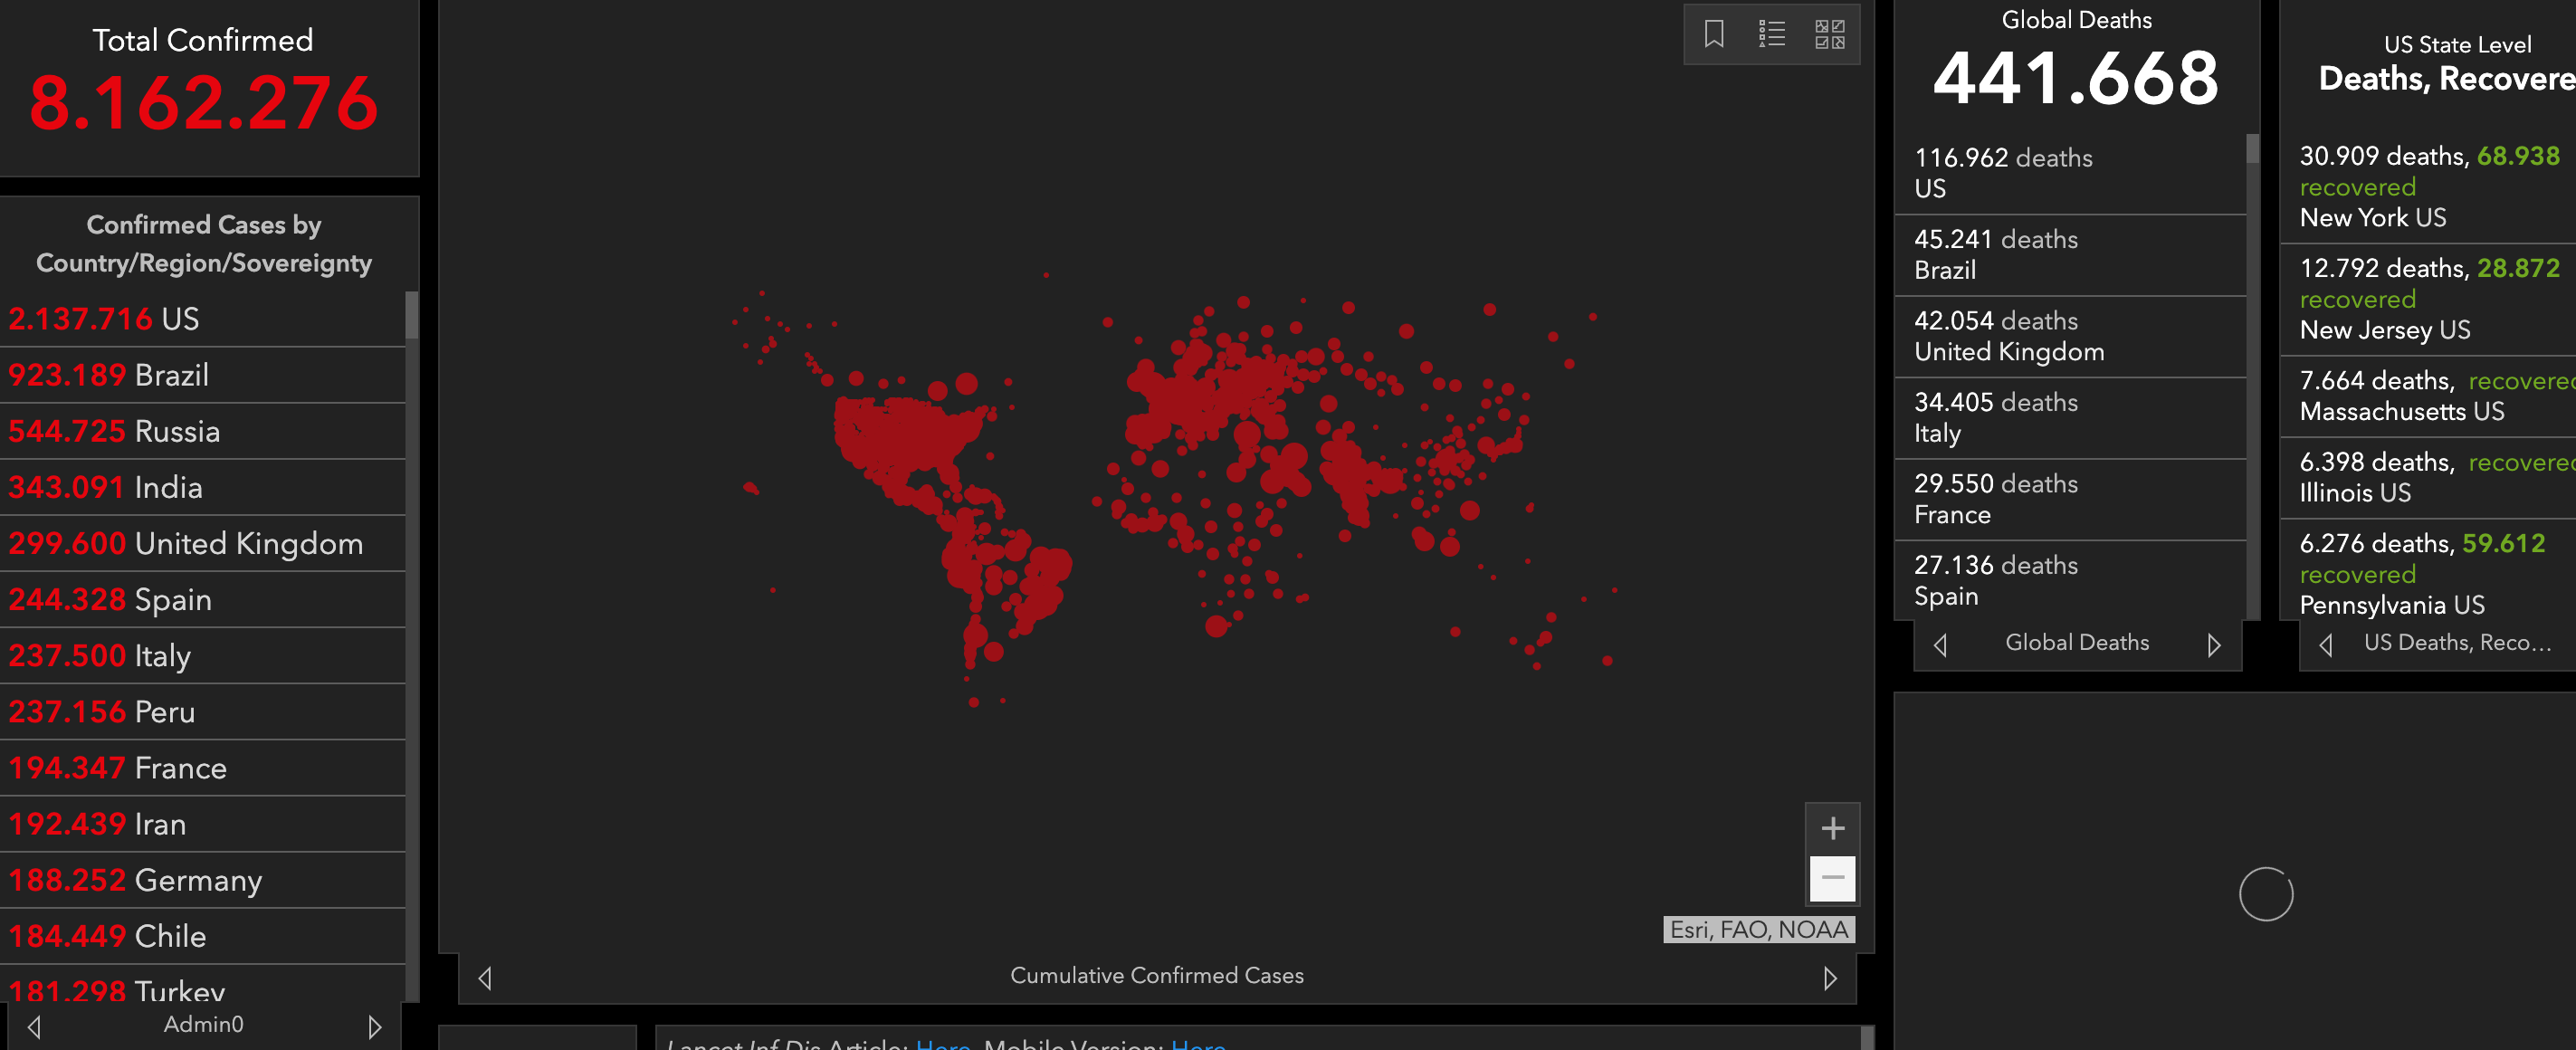Image resolution: width=2576 pixels, height=1050 pixels.
Task: Previous arrow in Global Deaths panel
Action: click(1940, 645)
